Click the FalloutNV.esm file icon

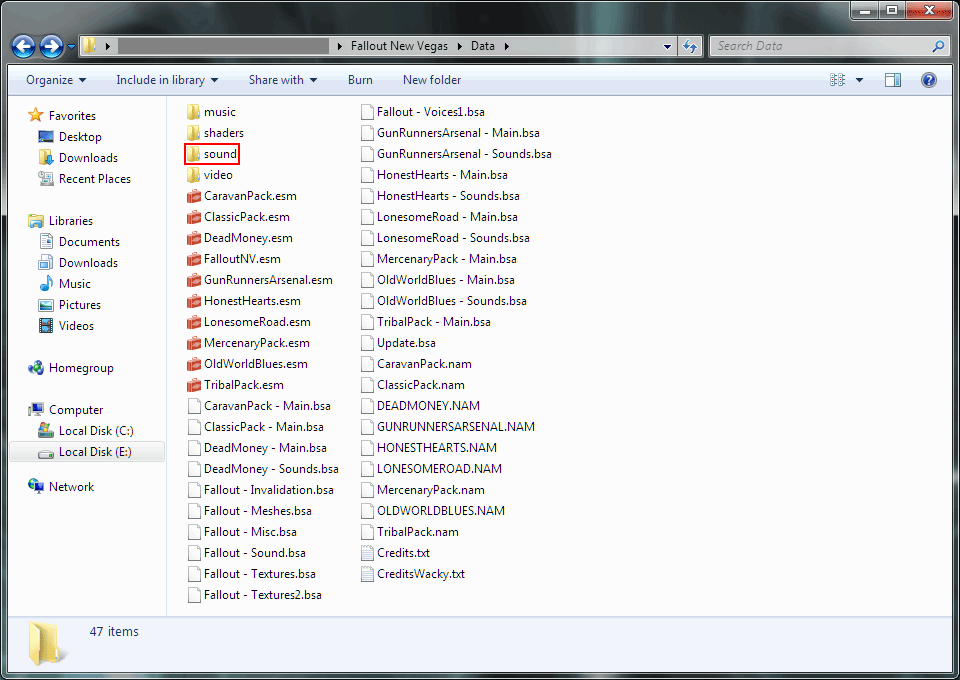click(x=194, y=259)
